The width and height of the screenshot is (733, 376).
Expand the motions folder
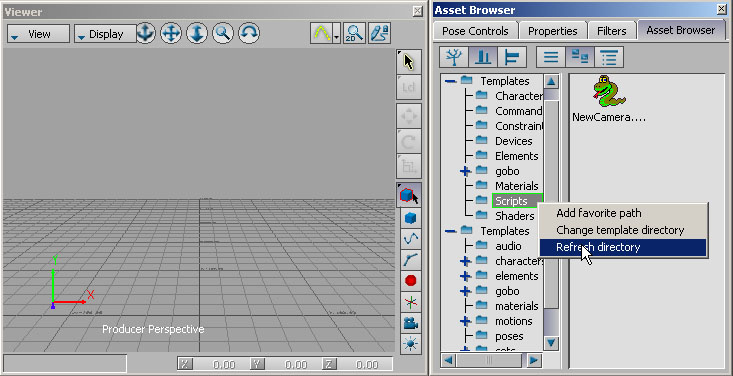(x=466, y=321)
